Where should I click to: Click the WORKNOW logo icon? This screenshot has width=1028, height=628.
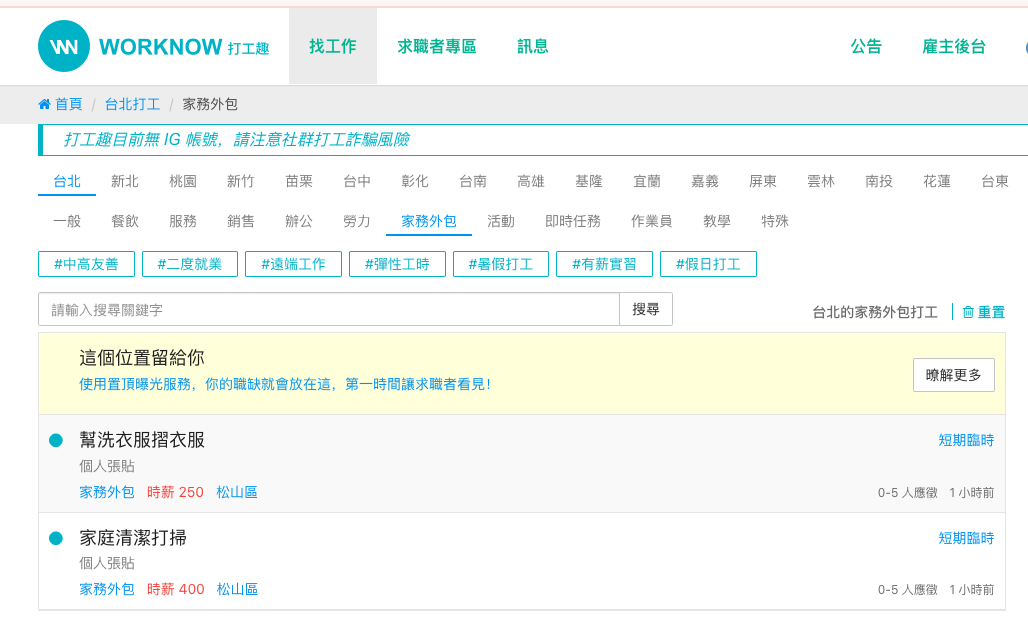[x=64, y=46]
